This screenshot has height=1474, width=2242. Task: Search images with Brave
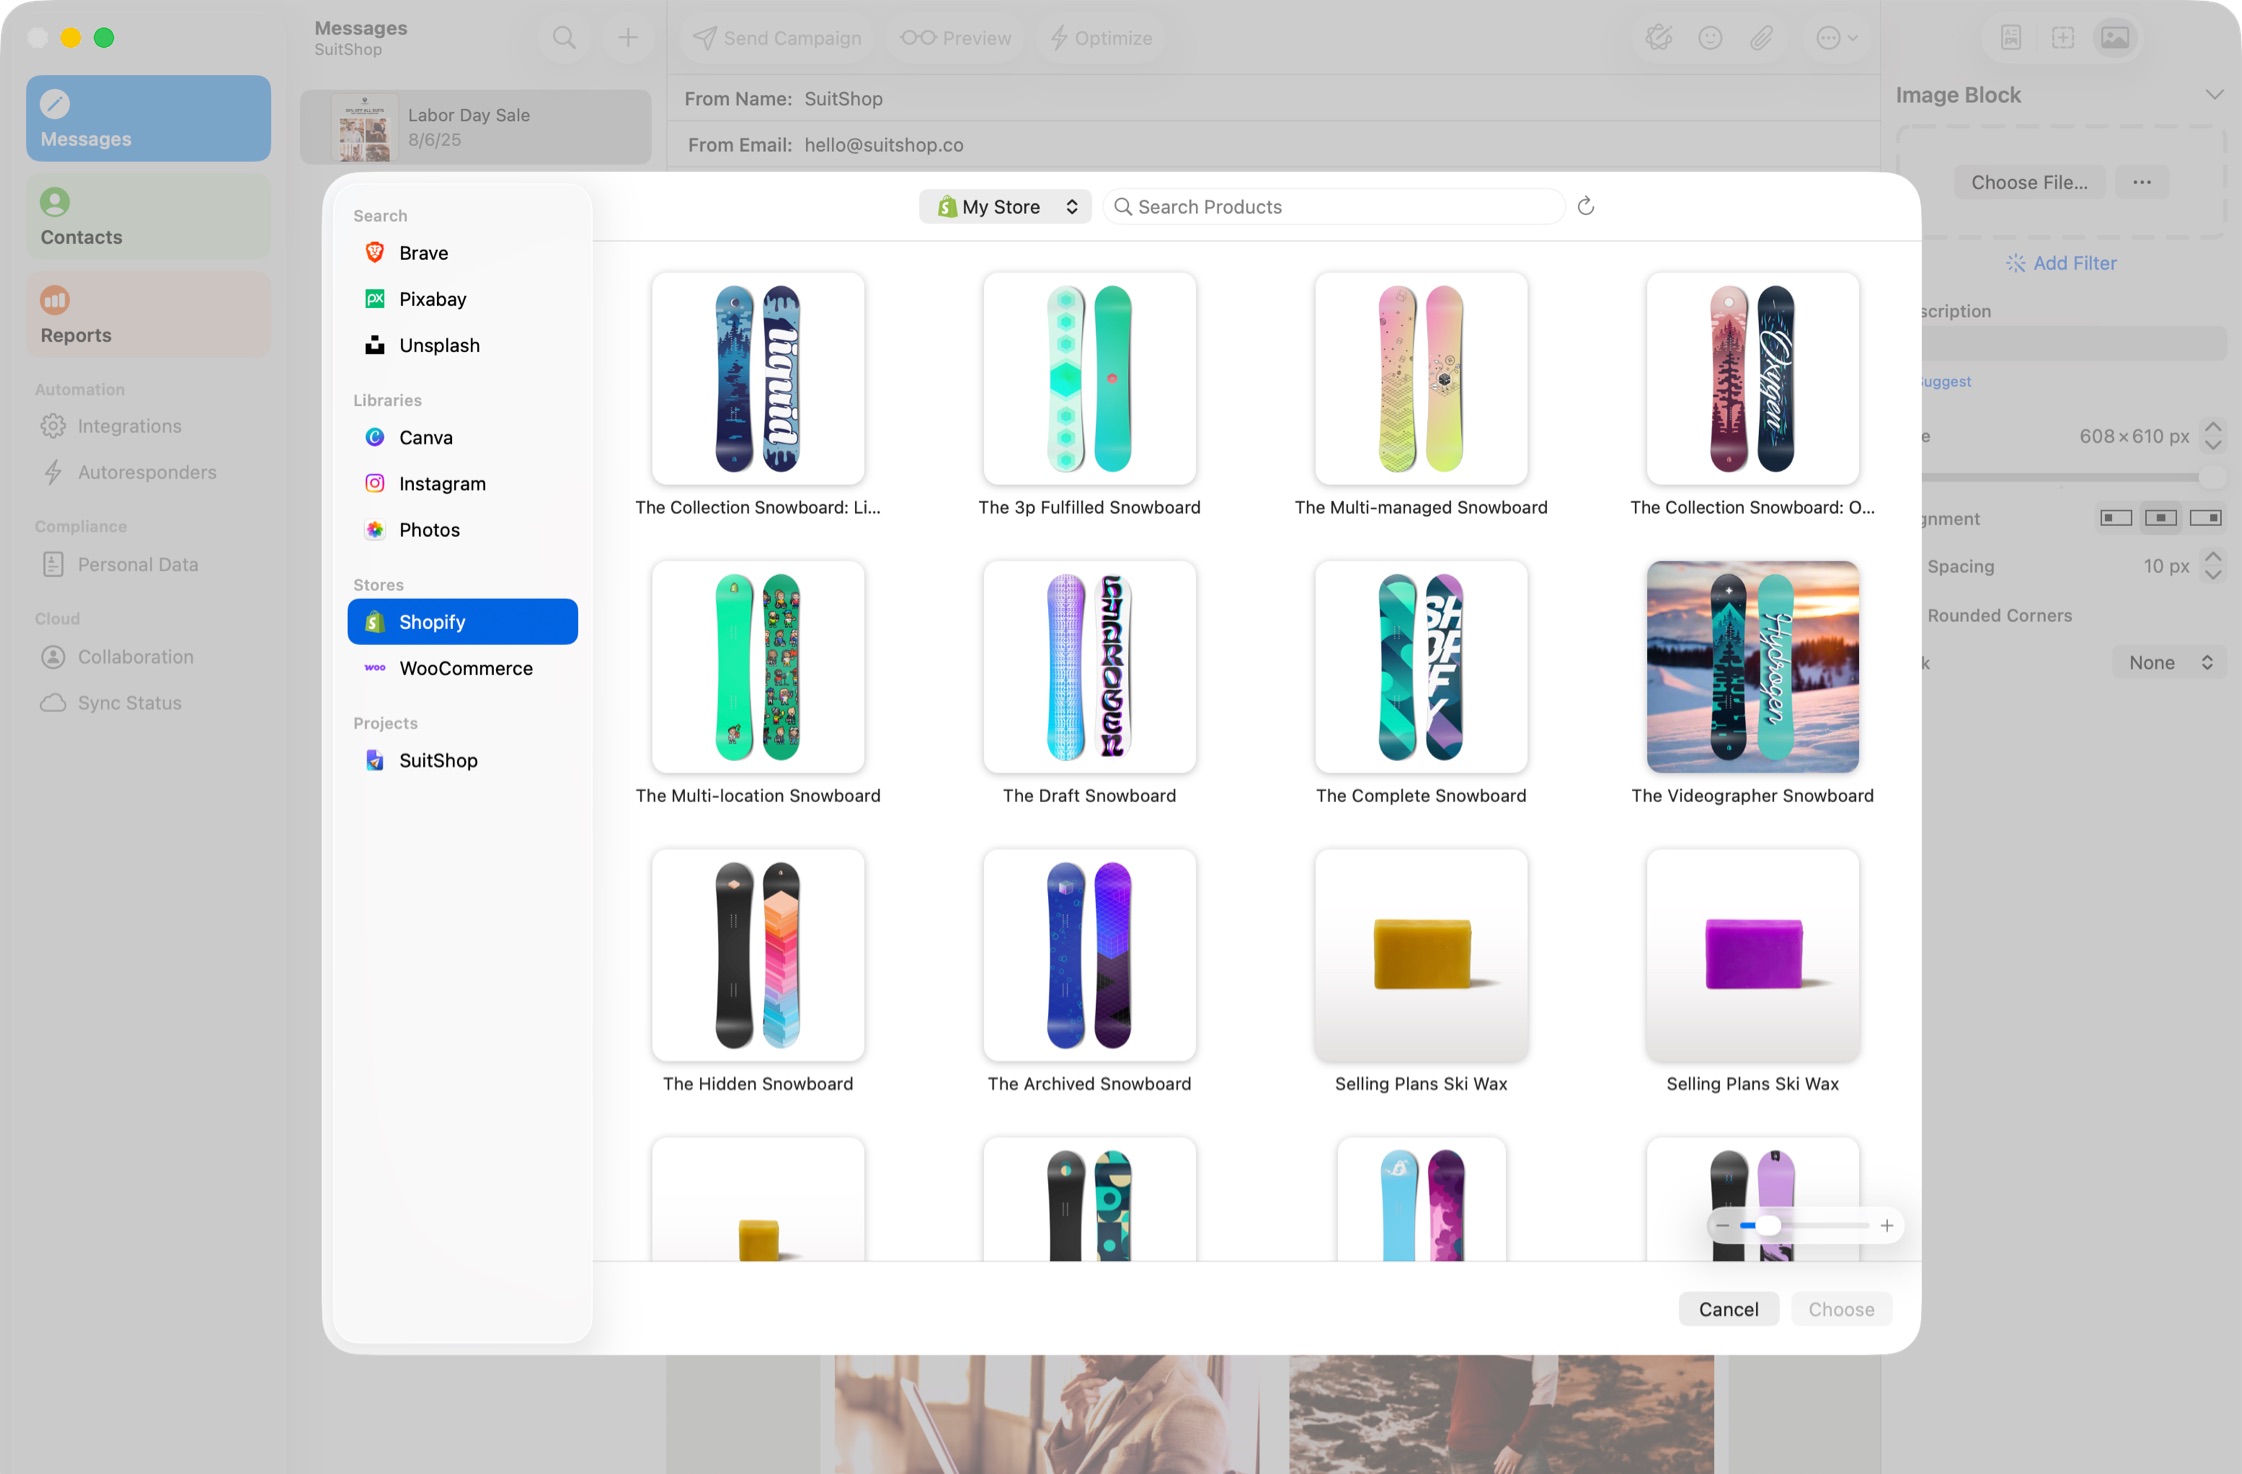[x=422, y=252]
